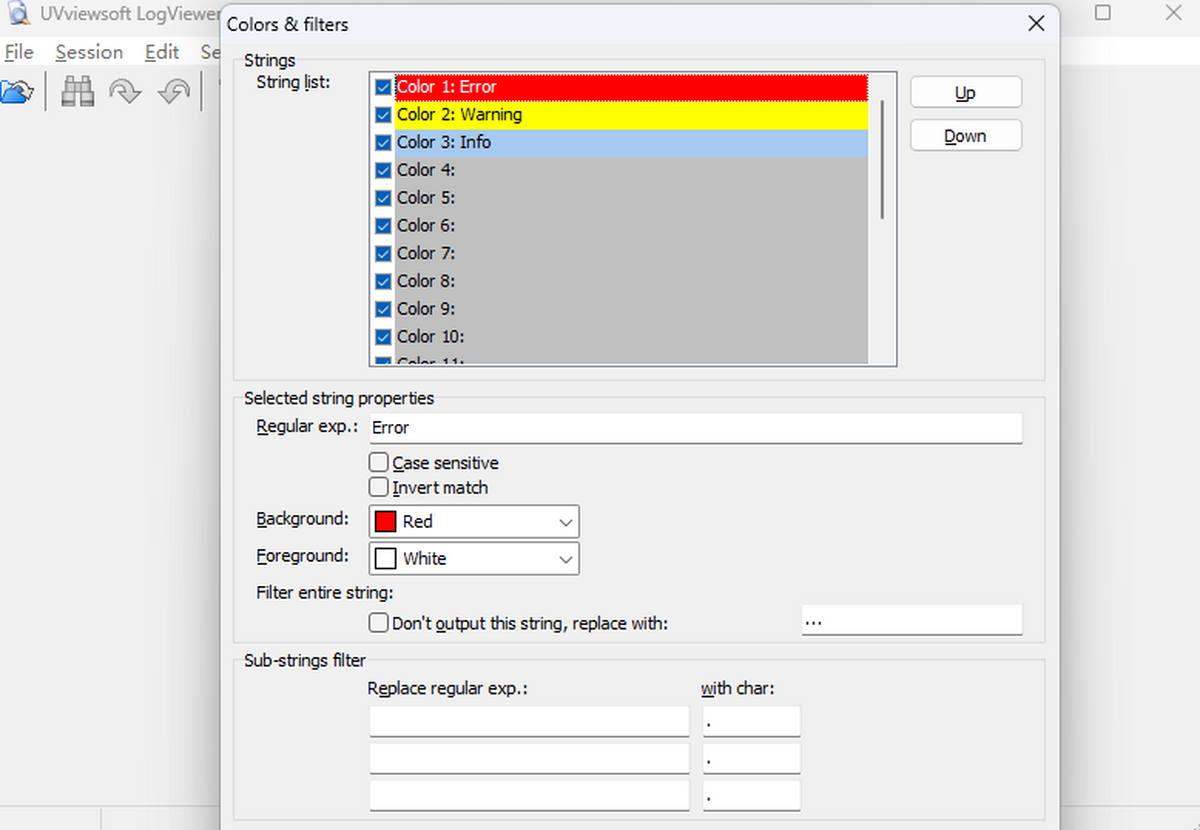
Task: Toggle the Color 3: Info checkbox
Action: pyautogui.click(x=383, y=143)
